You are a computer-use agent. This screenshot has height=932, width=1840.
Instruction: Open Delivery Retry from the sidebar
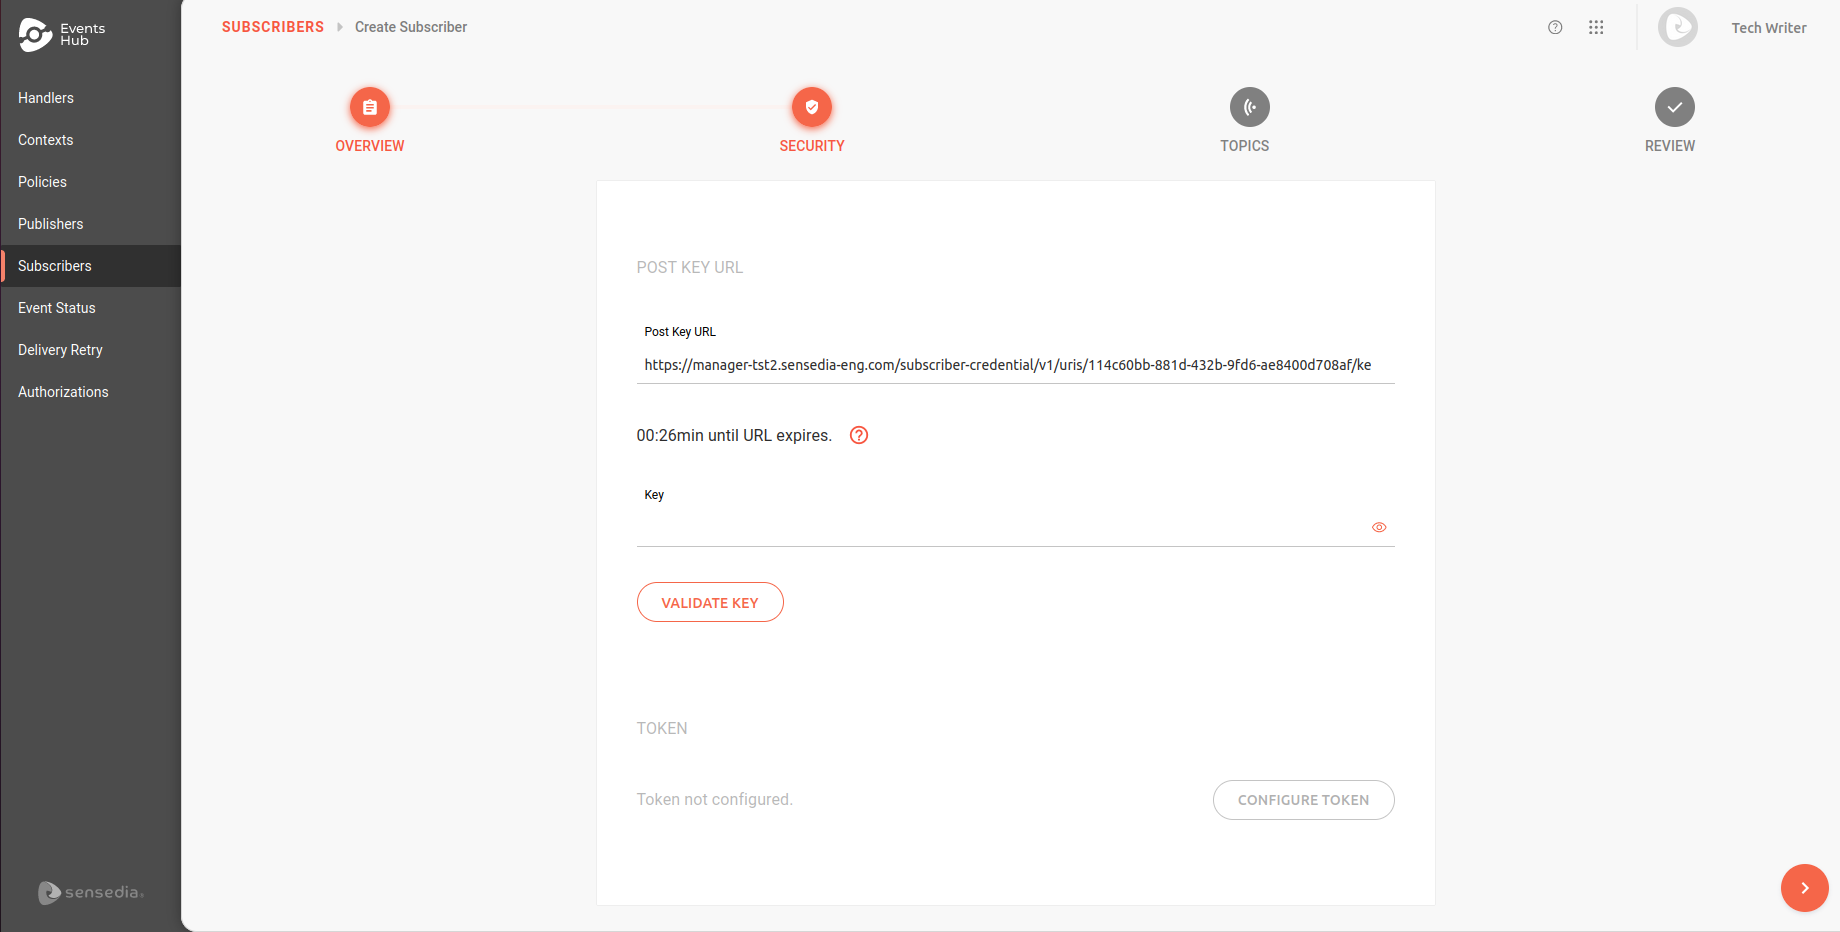coord(60,350)
